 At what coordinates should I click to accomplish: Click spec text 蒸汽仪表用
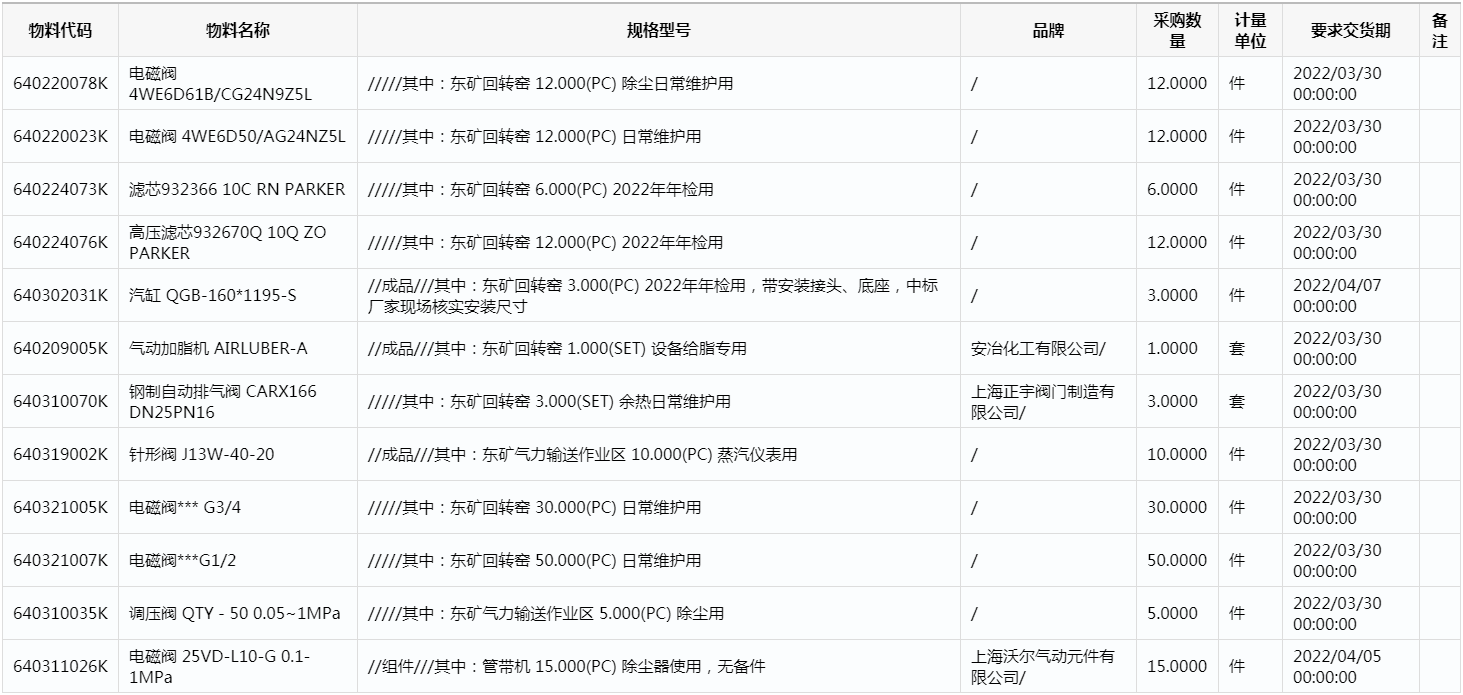coord(583,455)
